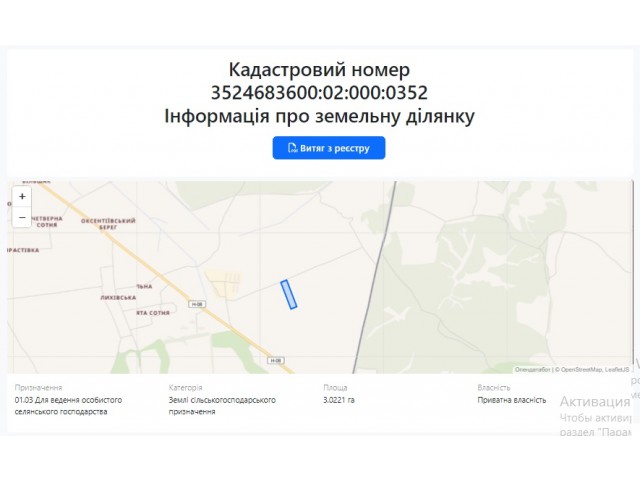Image resolution: width=640 pixels, height=480 pixels.
Task: Open the Витяг з реєстру extract
Action: (329, 148)
